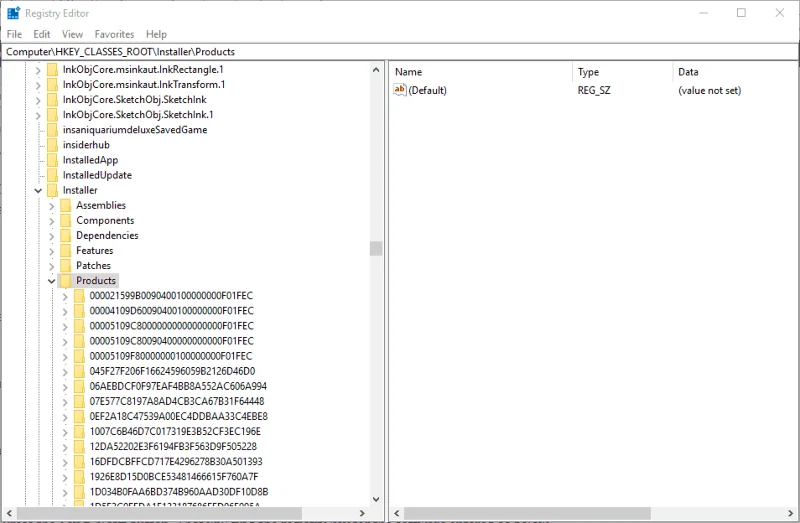Click the values pane scroll right arrow
The height and width of the screenshot is (523, 800).
791,513
